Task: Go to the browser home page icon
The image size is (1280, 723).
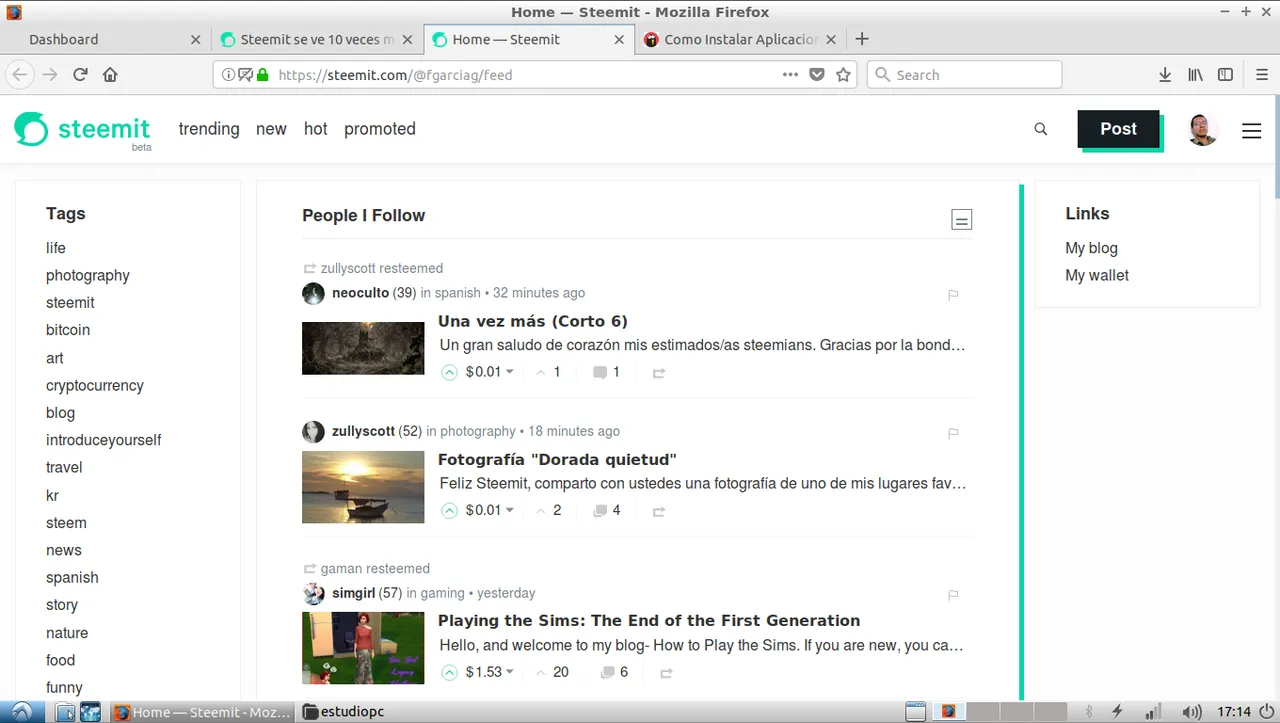Action: (110, 75)
